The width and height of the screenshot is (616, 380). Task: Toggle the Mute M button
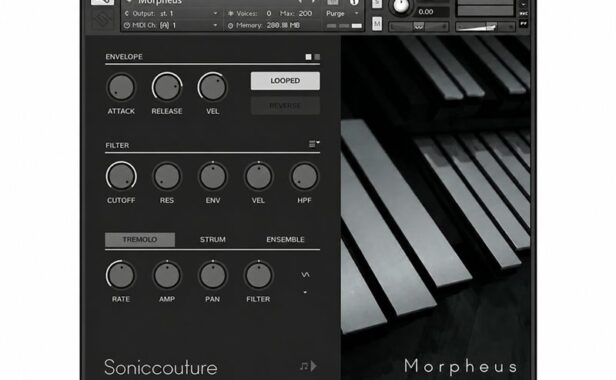(377, 24)
